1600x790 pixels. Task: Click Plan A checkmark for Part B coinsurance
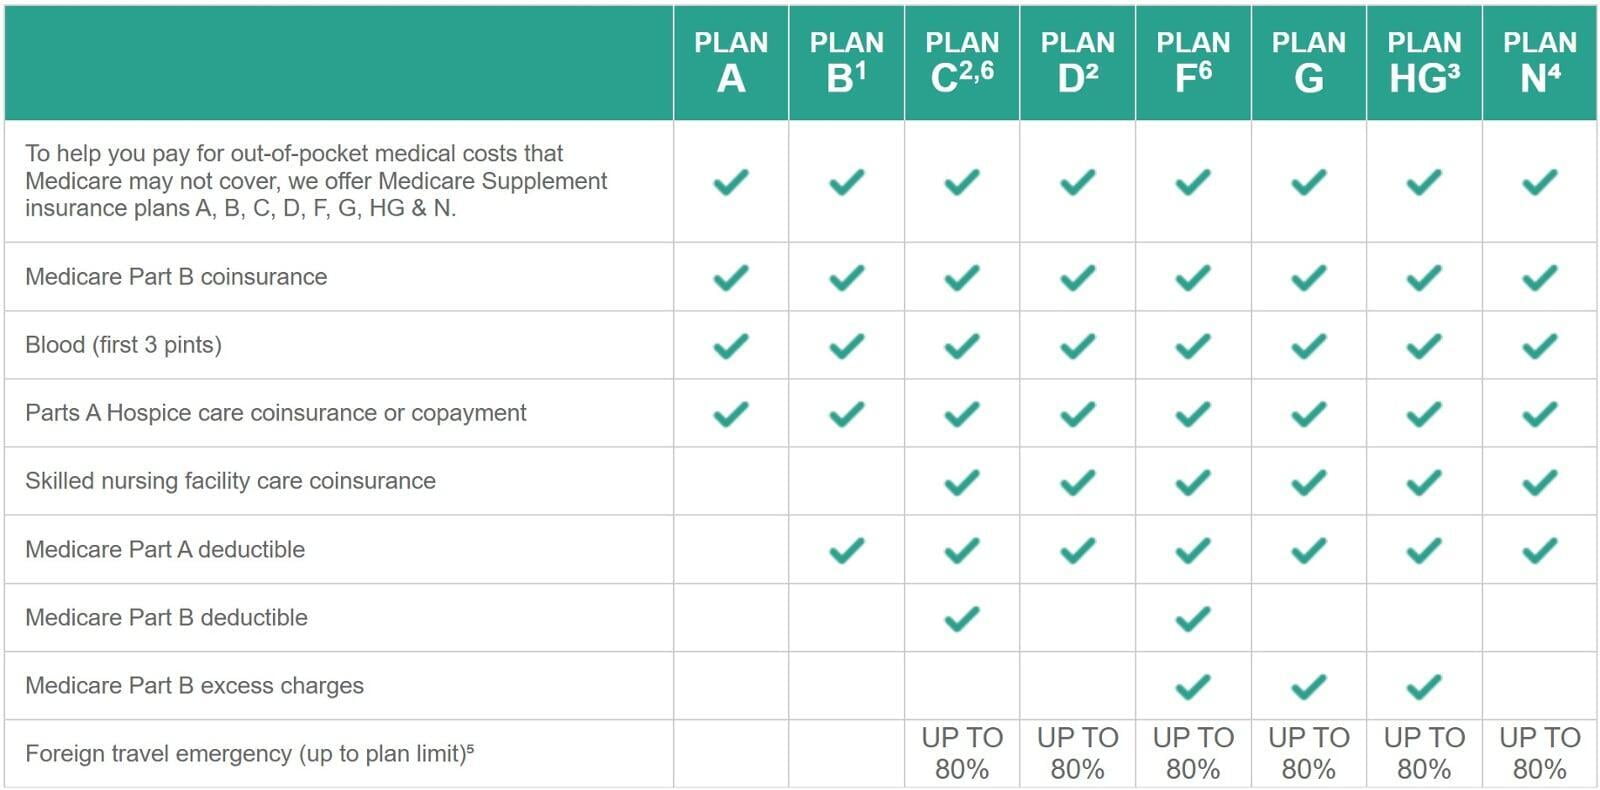point(731,277)
